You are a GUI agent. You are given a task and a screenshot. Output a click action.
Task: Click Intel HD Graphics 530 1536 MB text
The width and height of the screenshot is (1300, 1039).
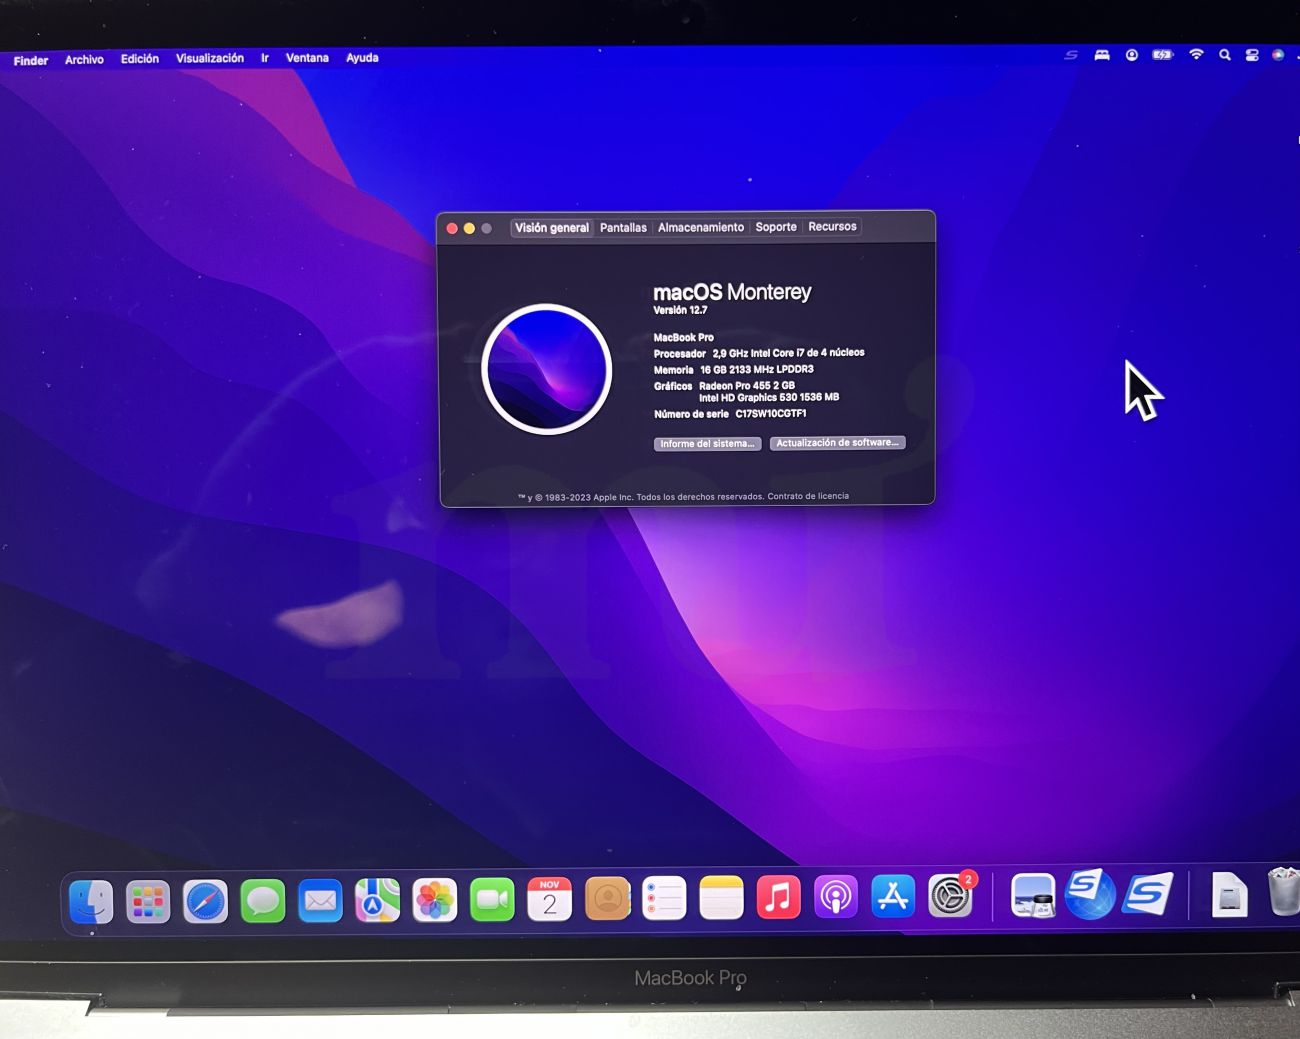click(x=769, y=397)
